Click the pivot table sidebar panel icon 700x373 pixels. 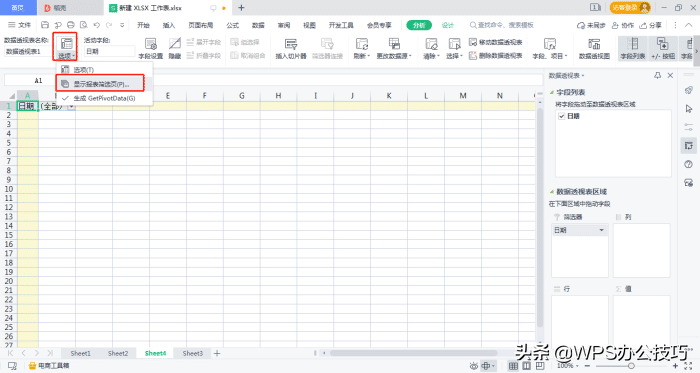688,145
